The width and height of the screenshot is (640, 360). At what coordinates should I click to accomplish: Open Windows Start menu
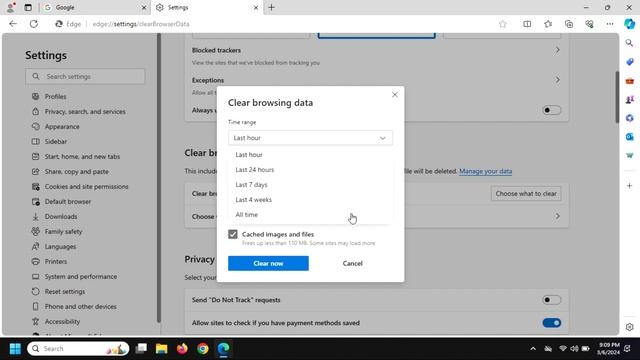click(x=15, y=349)
